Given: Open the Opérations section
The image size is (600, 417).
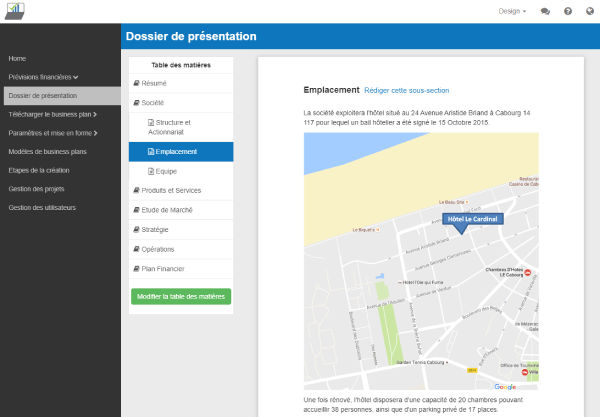Looking at the screenshot, I should pos(181,249).
